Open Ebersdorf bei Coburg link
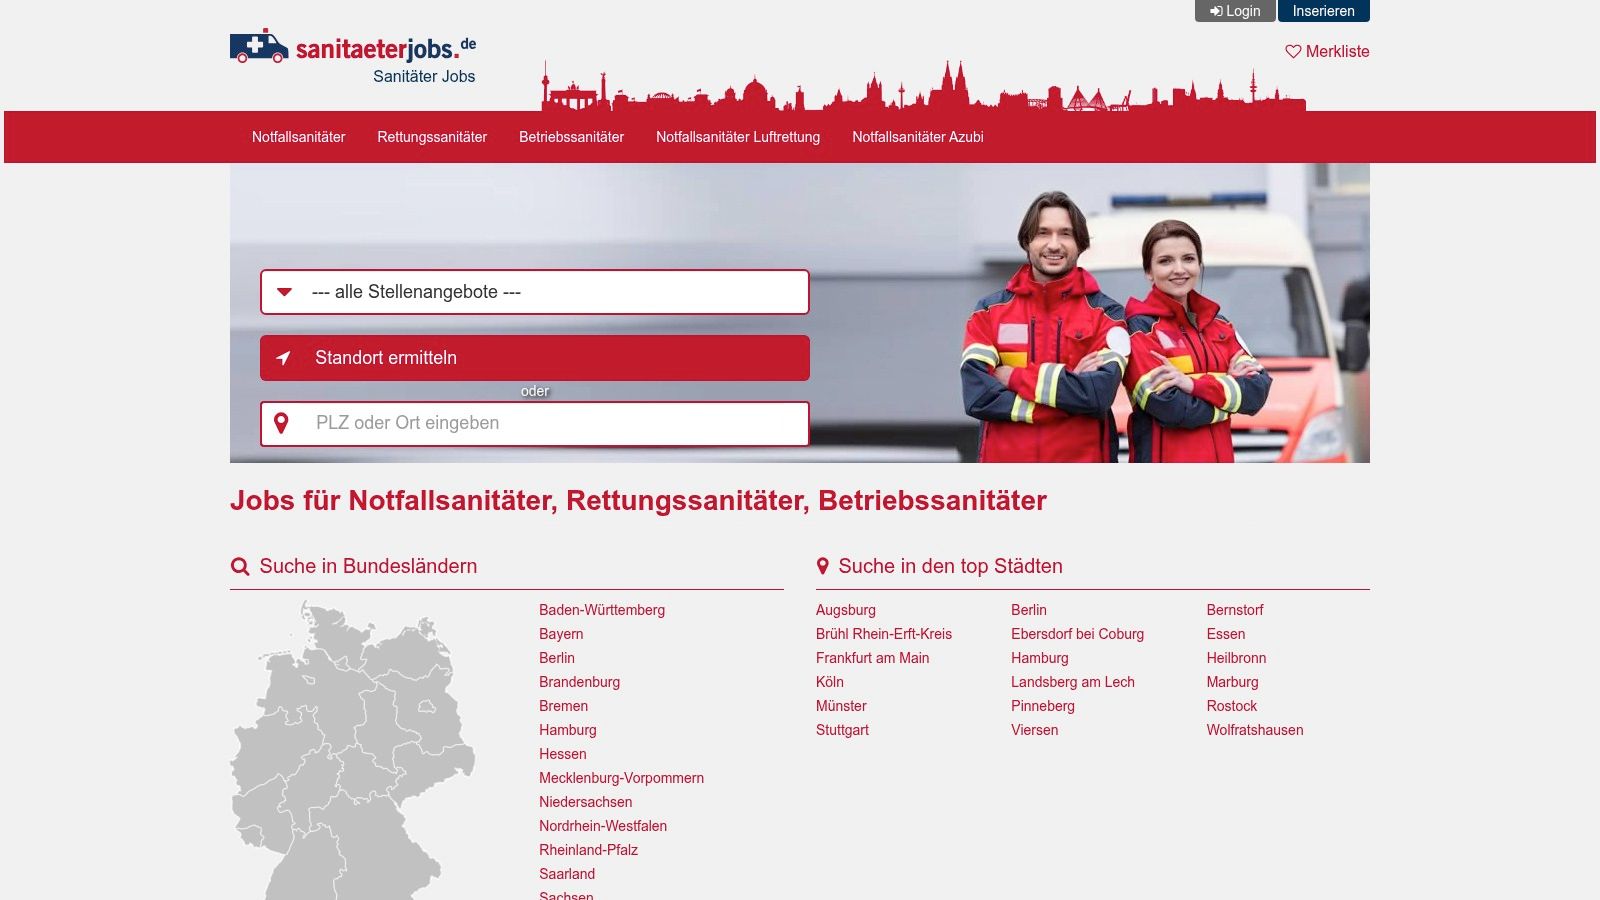The image size is (1600, 900). 1077,634
